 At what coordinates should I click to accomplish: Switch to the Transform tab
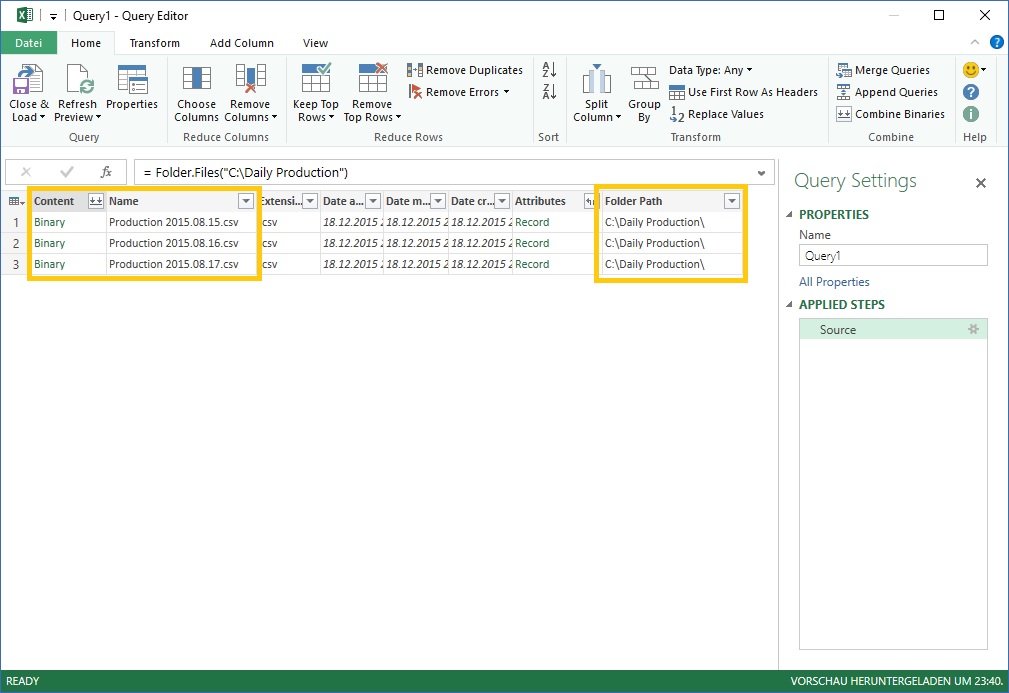click(x=154, y=43)
